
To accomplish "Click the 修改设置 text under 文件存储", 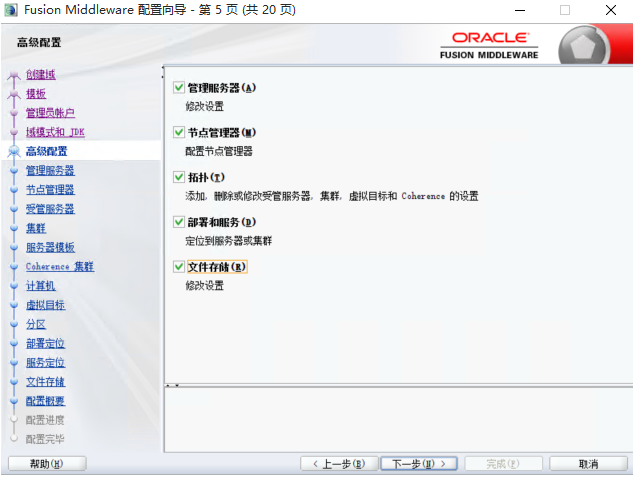I will coord(204,286).
